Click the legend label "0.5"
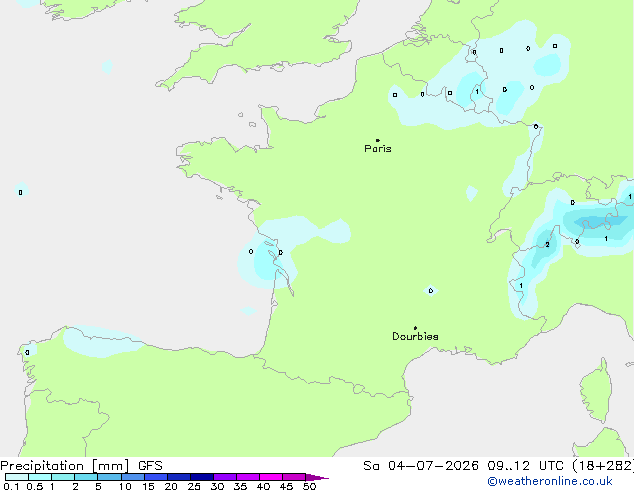This screenshot has height=490, width=634. click(35, 486)
